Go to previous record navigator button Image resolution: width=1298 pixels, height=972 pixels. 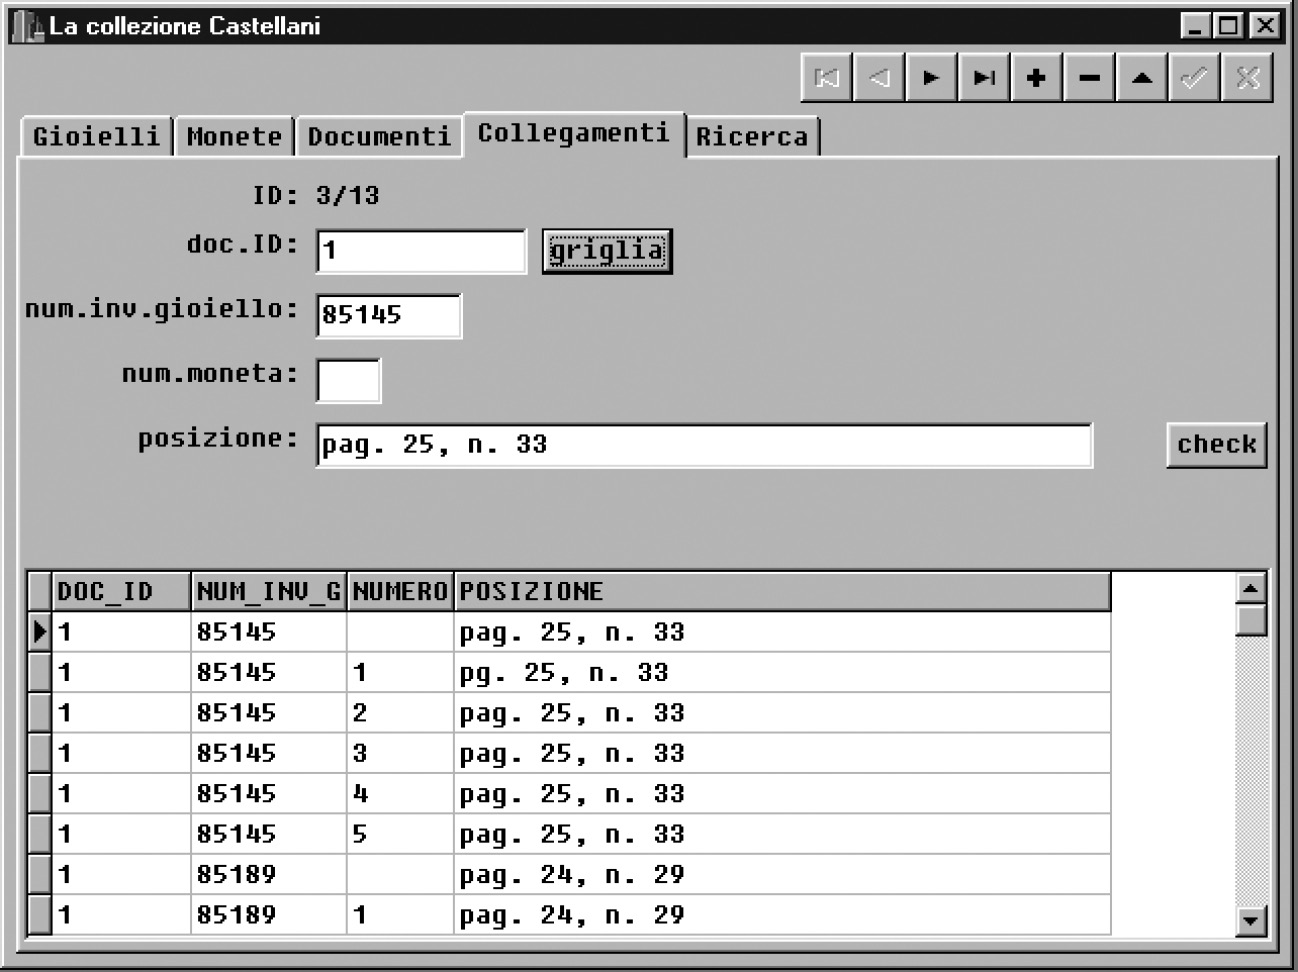point(880,78)
